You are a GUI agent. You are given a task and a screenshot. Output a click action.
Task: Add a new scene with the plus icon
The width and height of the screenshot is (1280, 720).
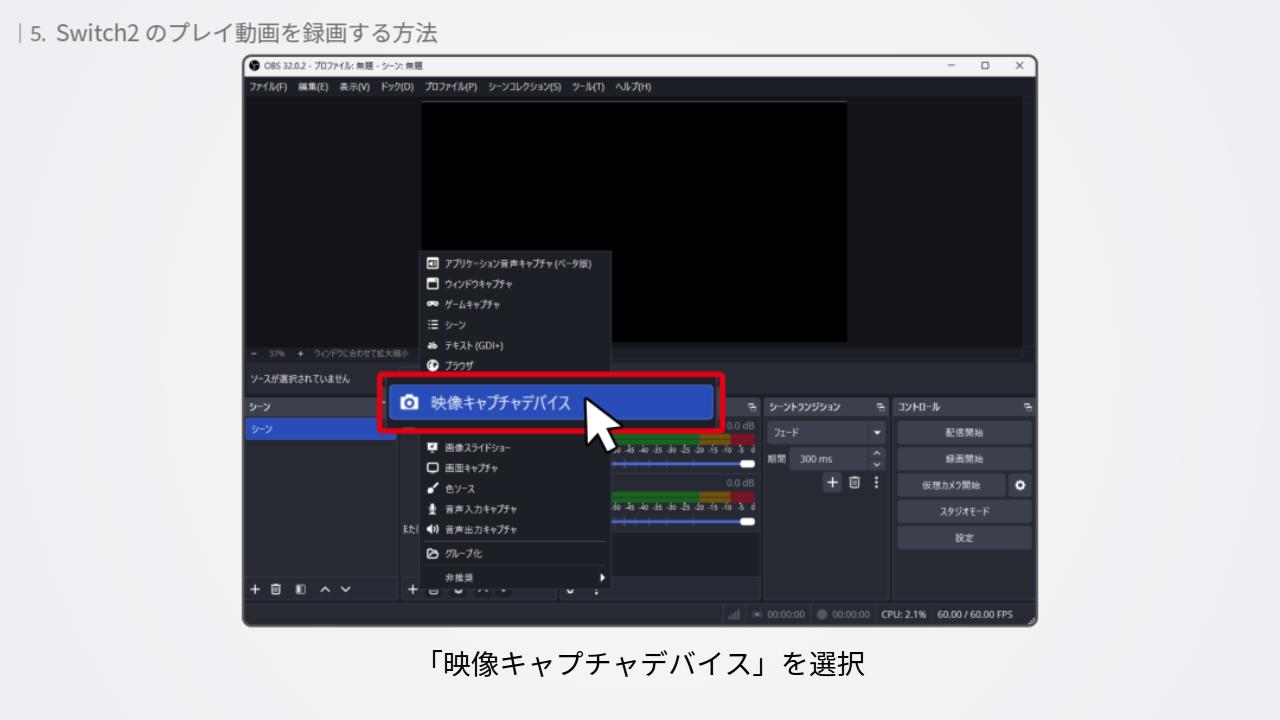click(254, 589)
